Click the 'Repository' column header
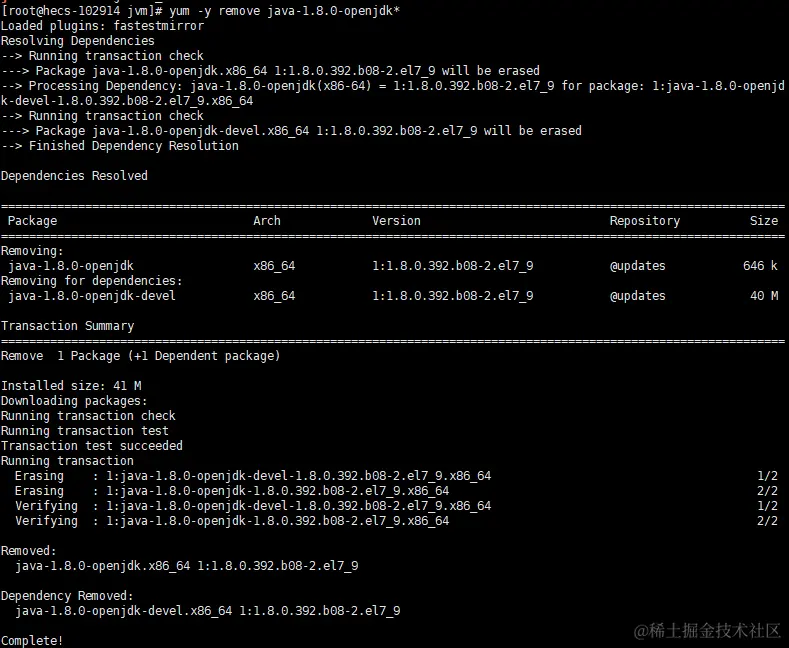 coord(644,221)
